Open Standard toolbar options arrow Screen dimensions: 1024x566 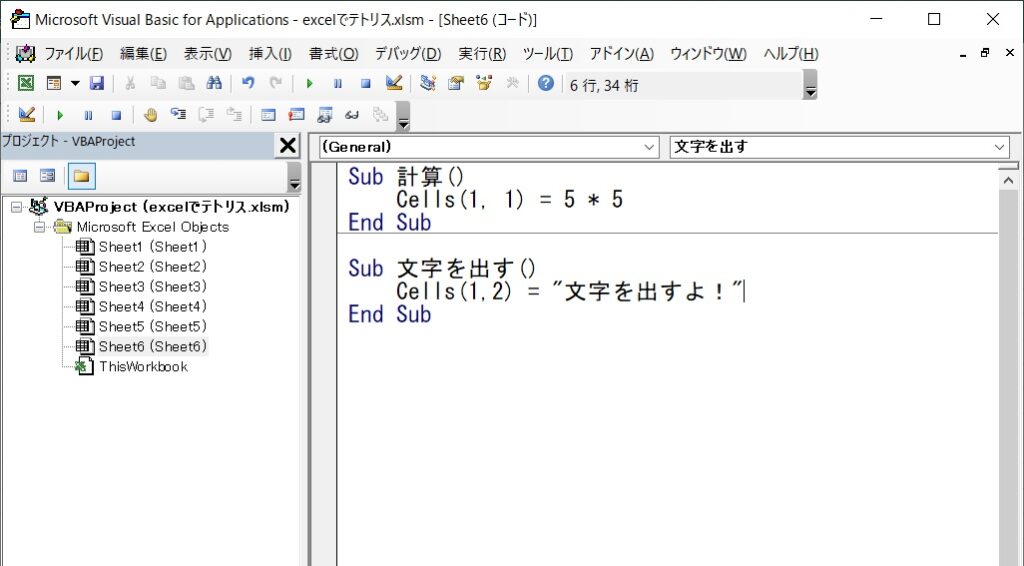[x=810, y=86]
